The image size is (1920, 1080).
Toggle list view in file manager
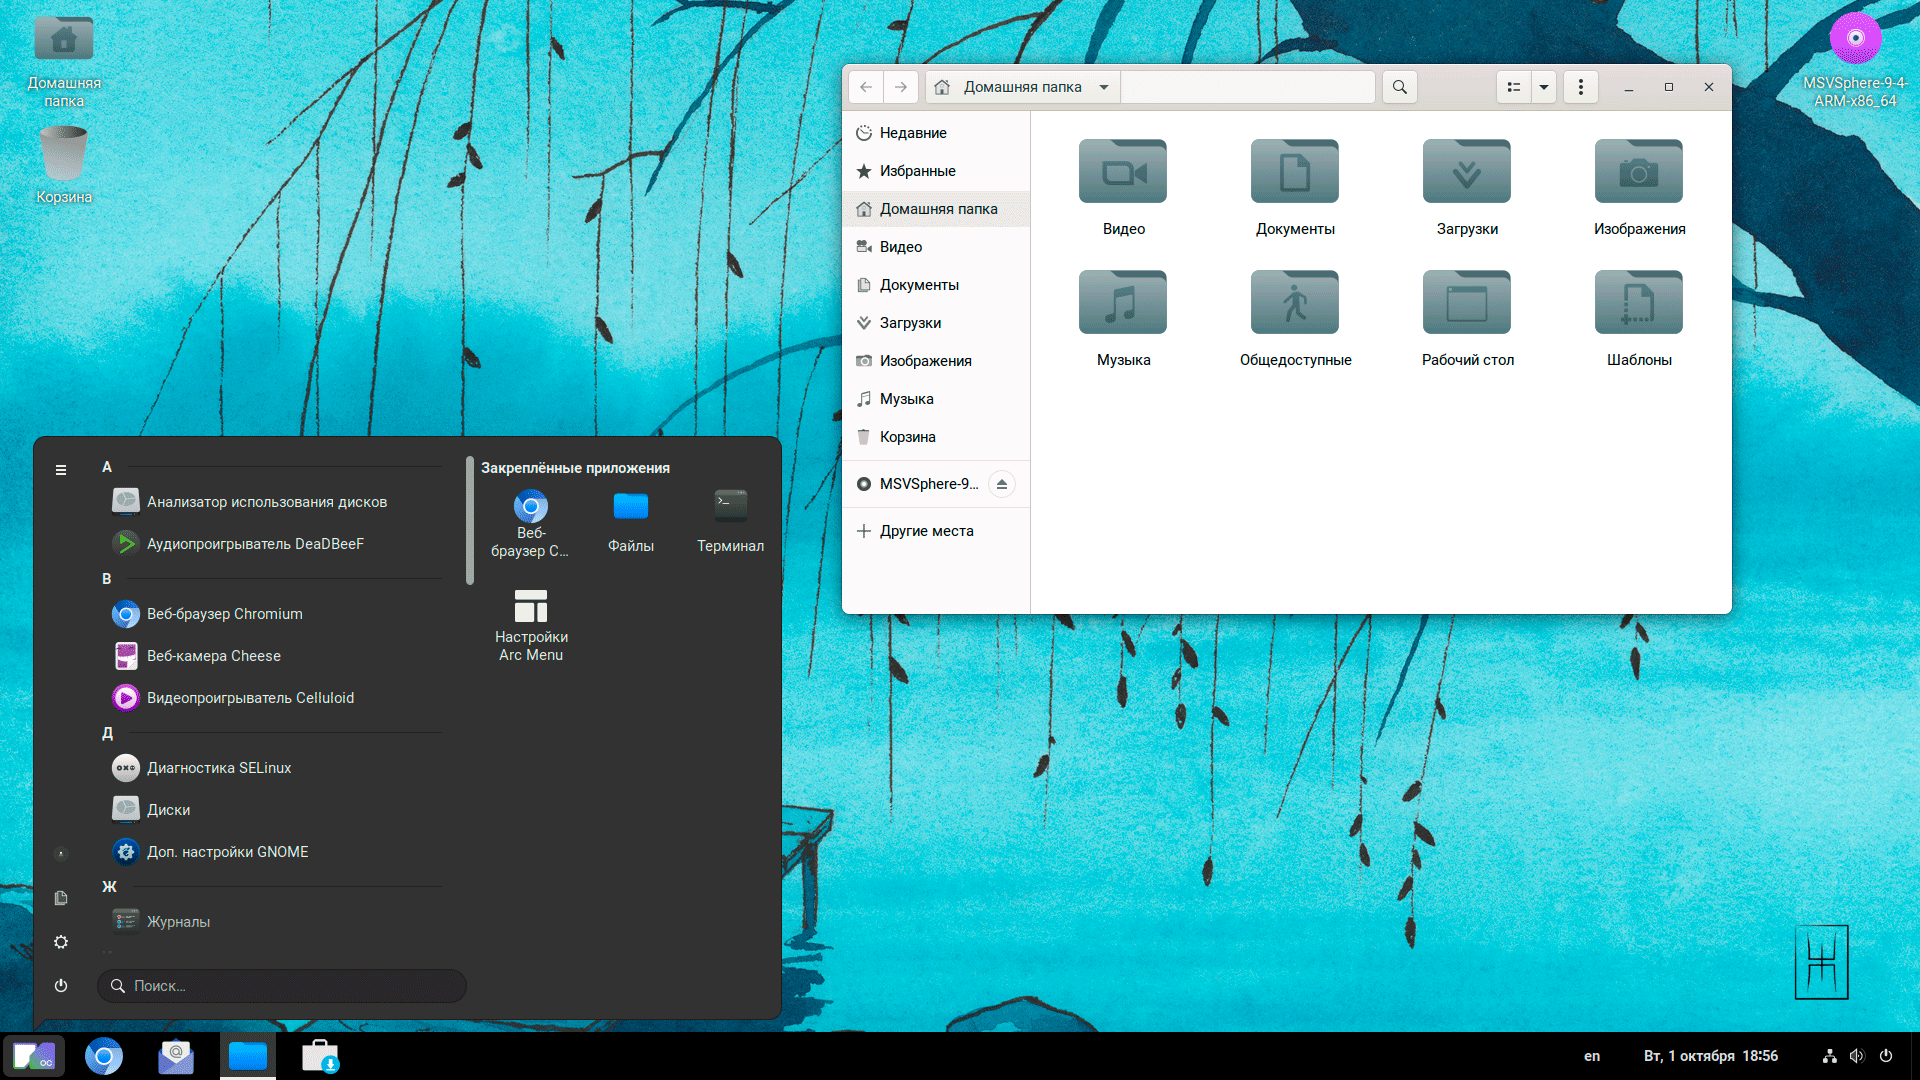tap(1513, 87)
